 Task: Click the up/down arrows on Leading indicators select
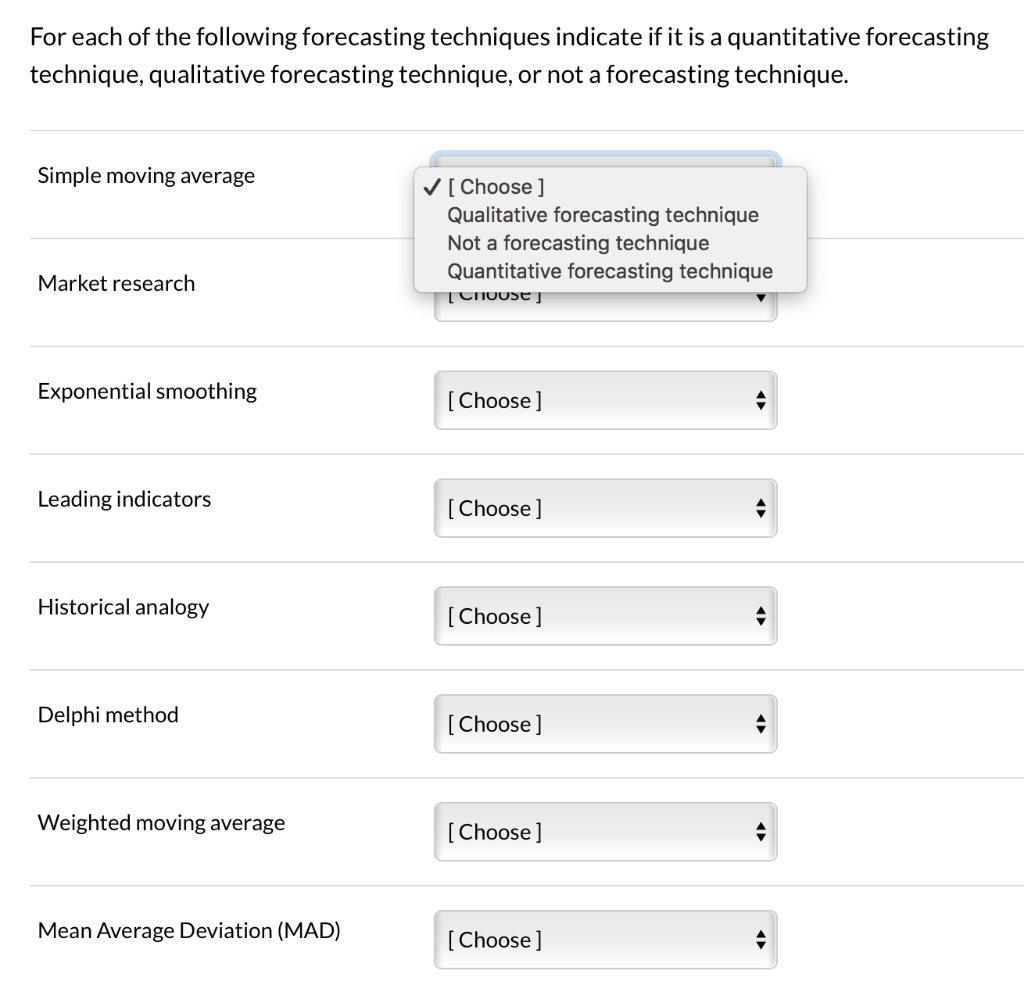762,508
